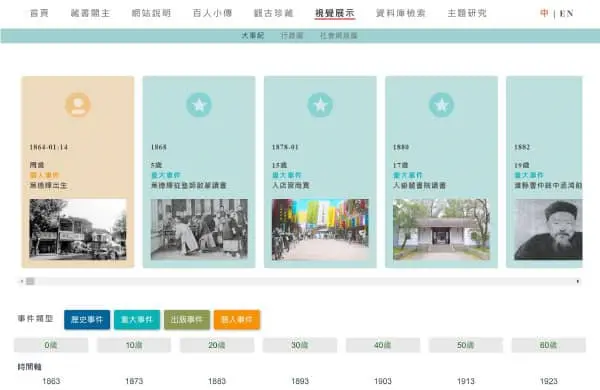Click the 1868 date text
This screenshot has width=600, height=390.
158,147
